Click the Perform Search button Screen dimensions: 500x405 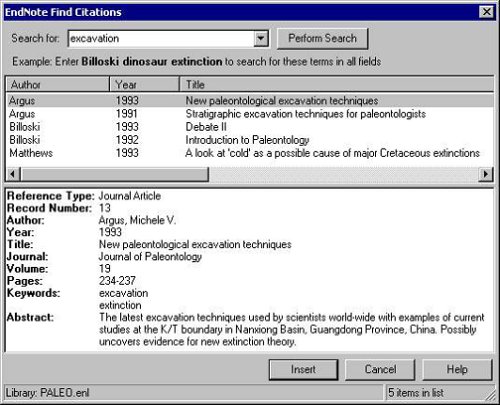[x=322, y=39]
